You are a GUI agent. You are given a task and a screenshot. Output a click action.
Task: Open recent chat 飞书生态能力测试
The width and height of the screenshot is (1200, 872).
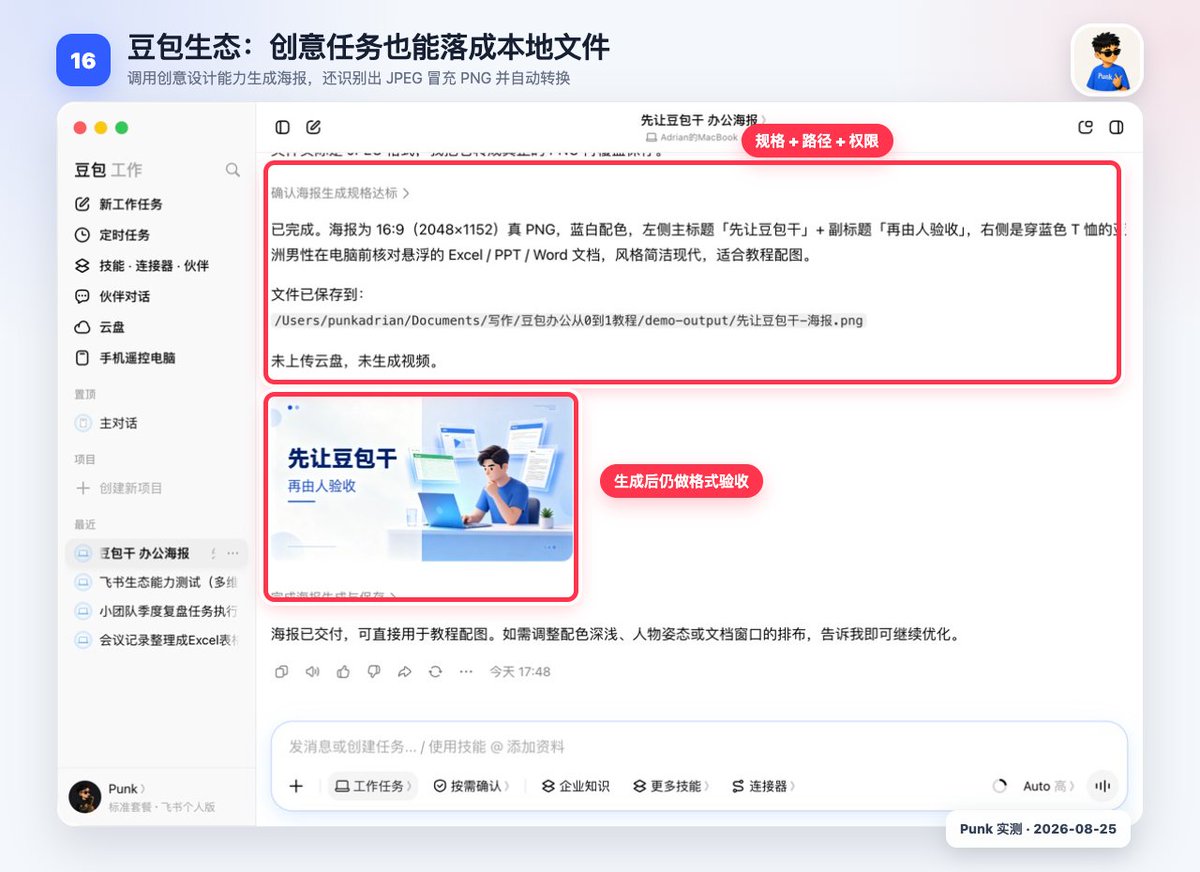pyautogui.click(x=157, y=582)
